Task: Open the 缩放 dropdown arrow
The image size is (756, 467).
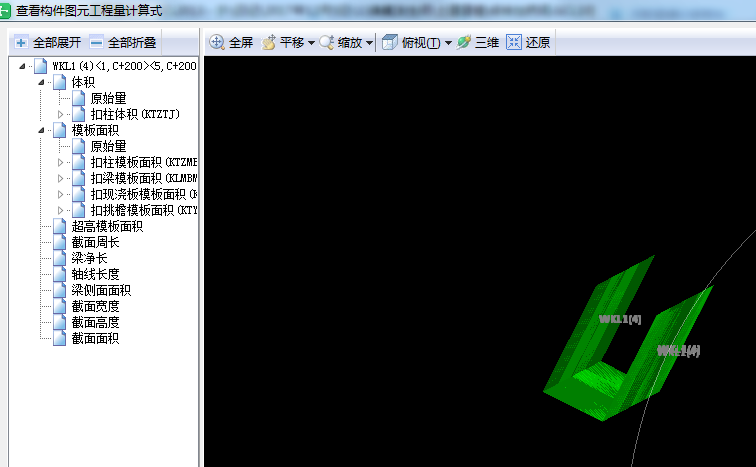Action: coord(369,43)
